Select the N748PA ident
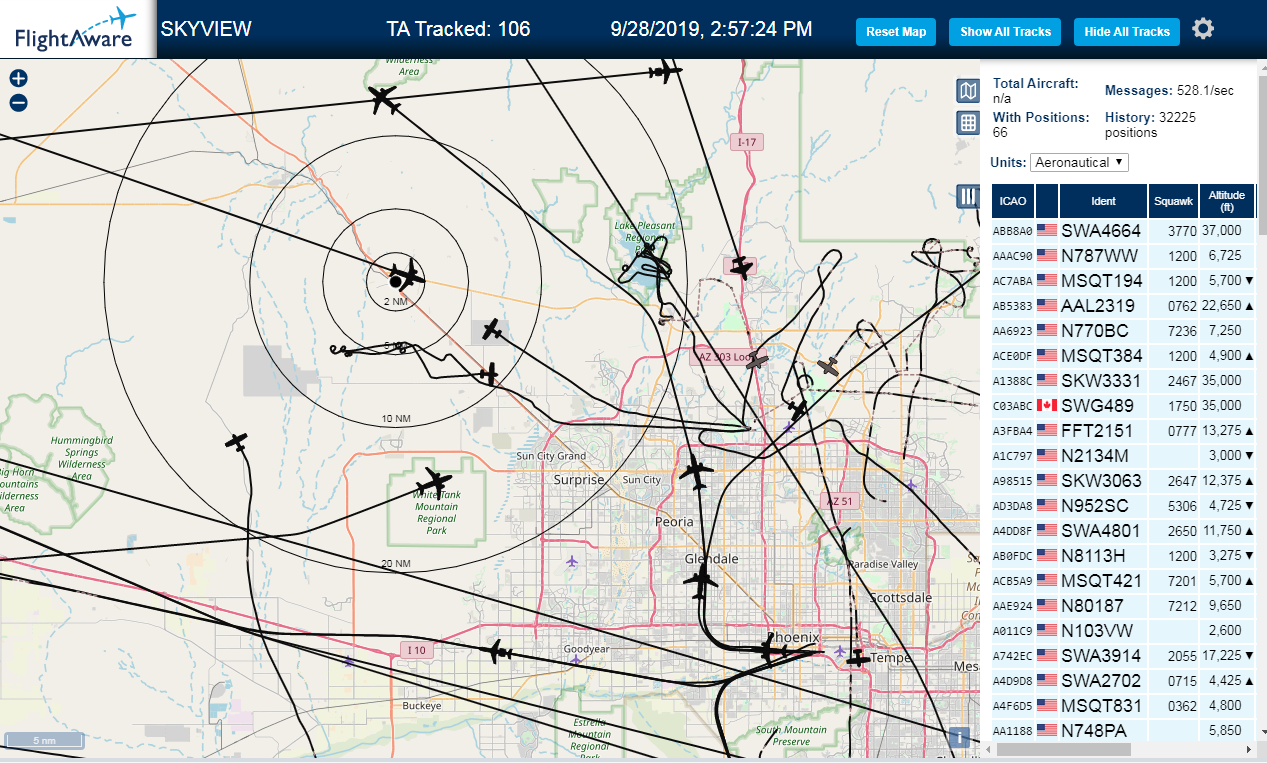Image resolution: width=1267 pixels, height=763 pixels. pos(1094,730)
